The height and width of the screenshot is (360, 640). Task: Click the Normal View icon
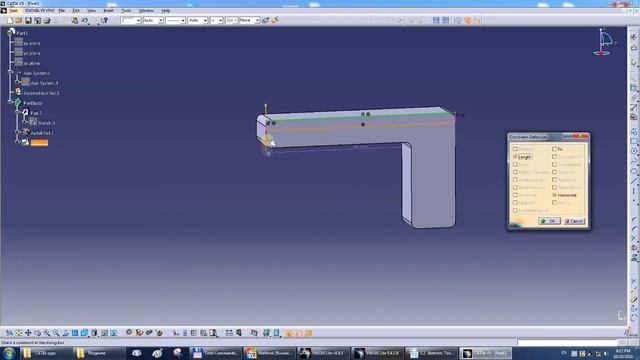click(66, 333)
